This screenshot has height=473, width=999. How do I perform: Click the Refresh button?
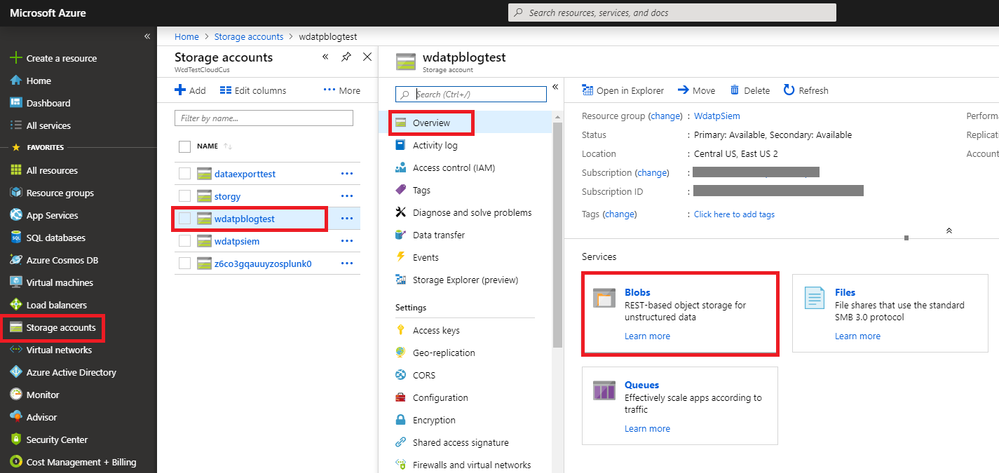806,91
